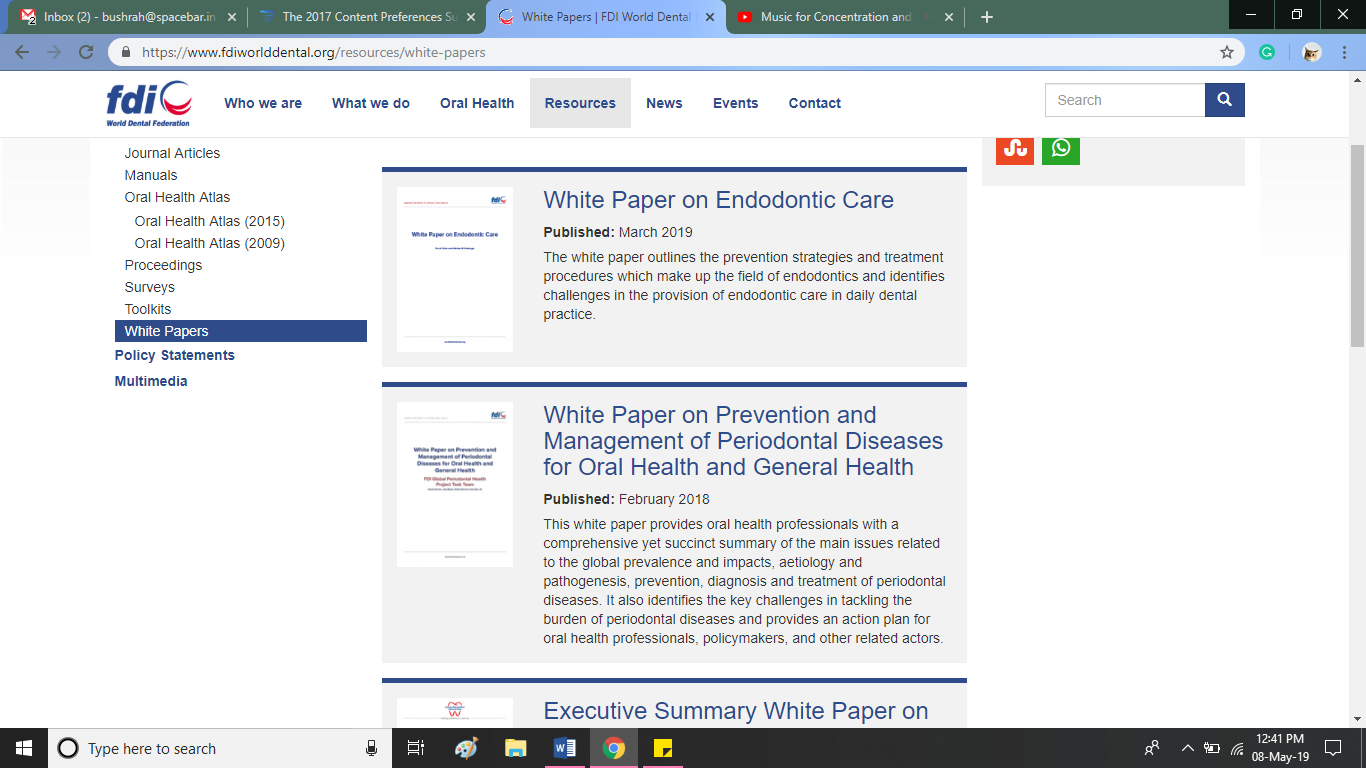1366x768 pixels.
Task: Open the Grammarly extension icon
Action: [1267, 52]
